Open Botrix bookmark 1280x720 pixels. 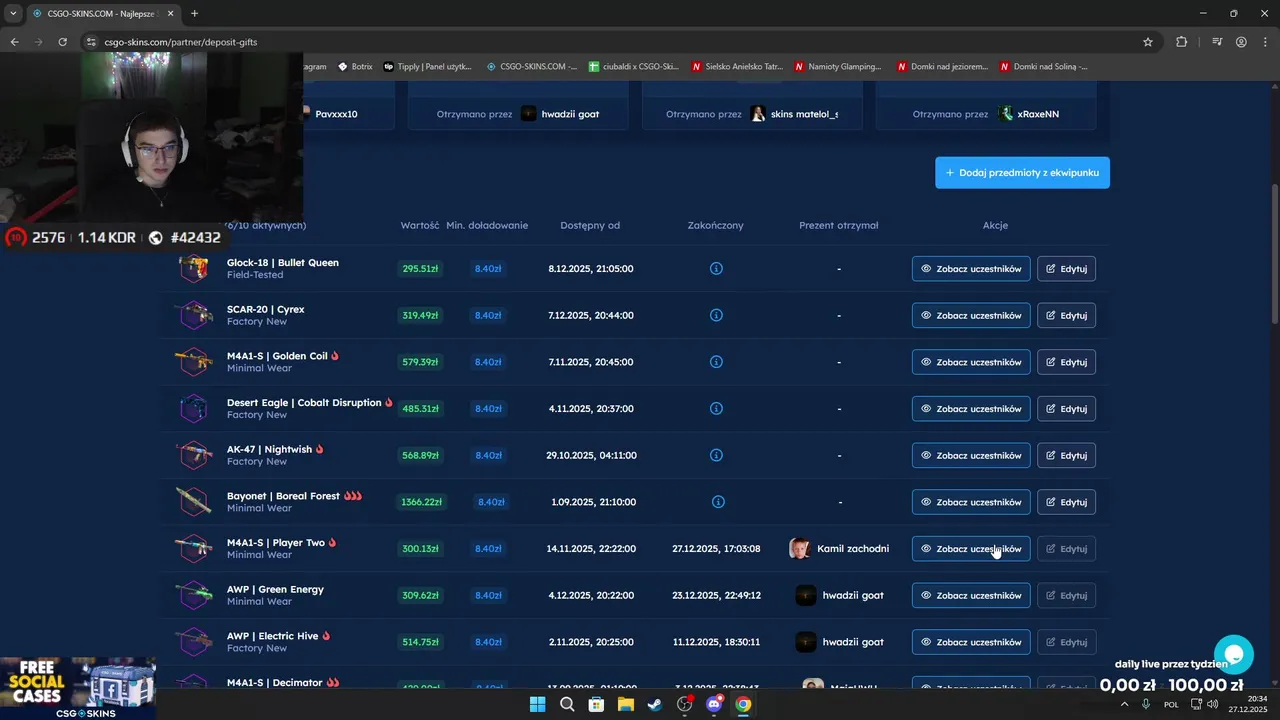(355, 66)
